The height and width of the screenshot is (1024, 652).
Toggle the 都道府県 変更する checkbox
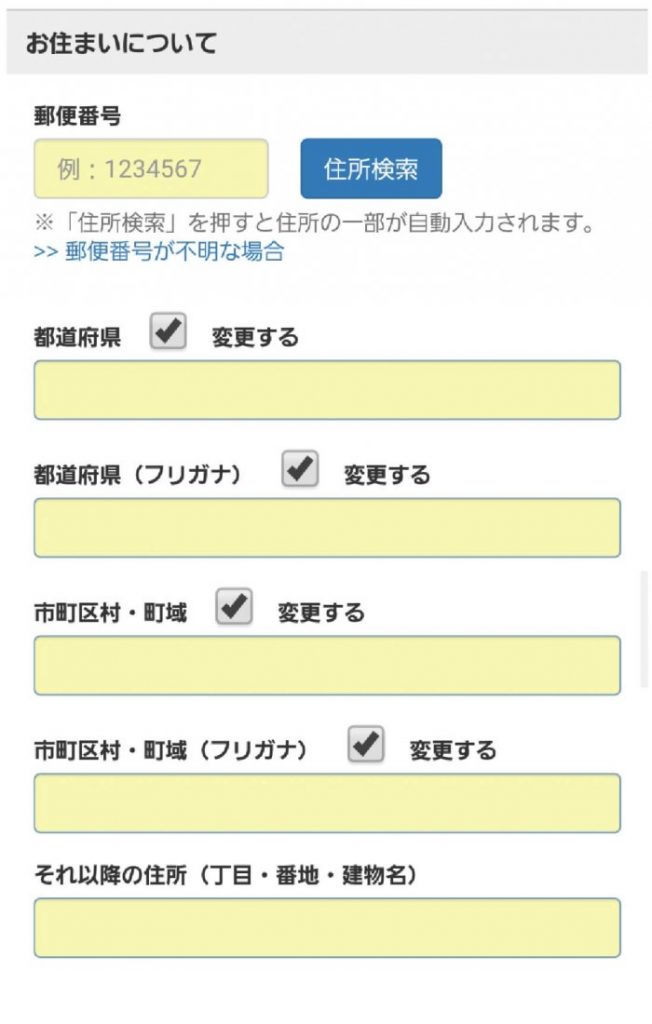168,334
